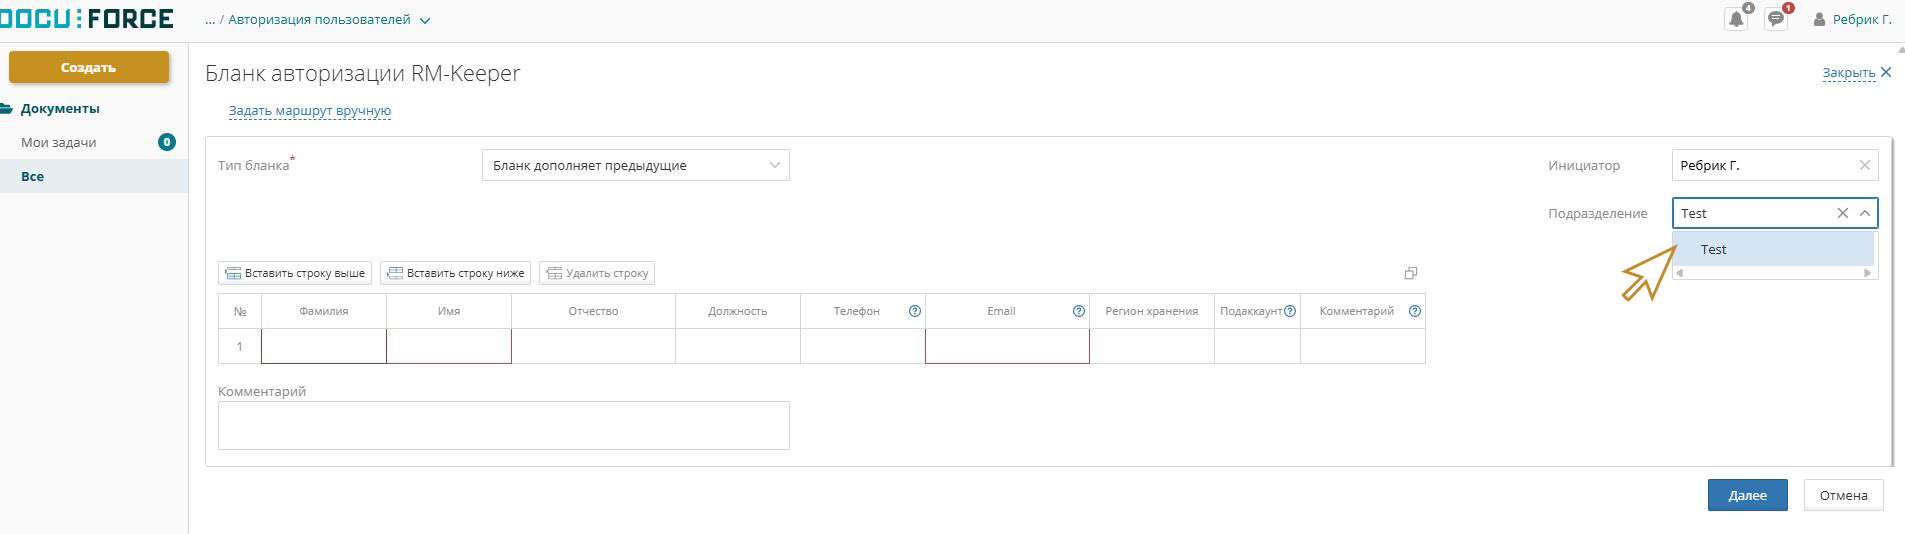
Task: Click the breadcrumb ellipsis link
Action: 210,20
